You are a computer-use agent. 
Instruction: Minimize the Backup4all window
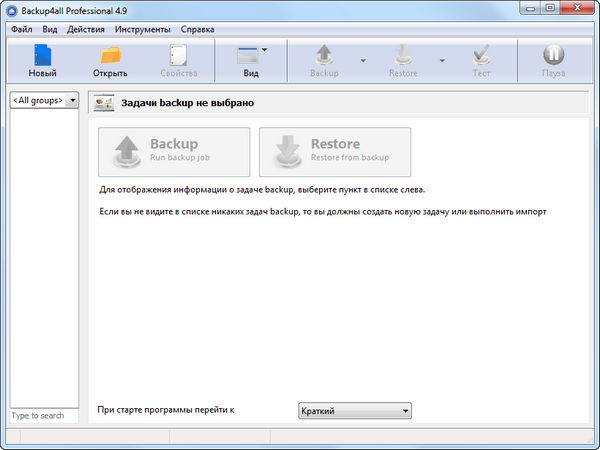click(530, 8)
